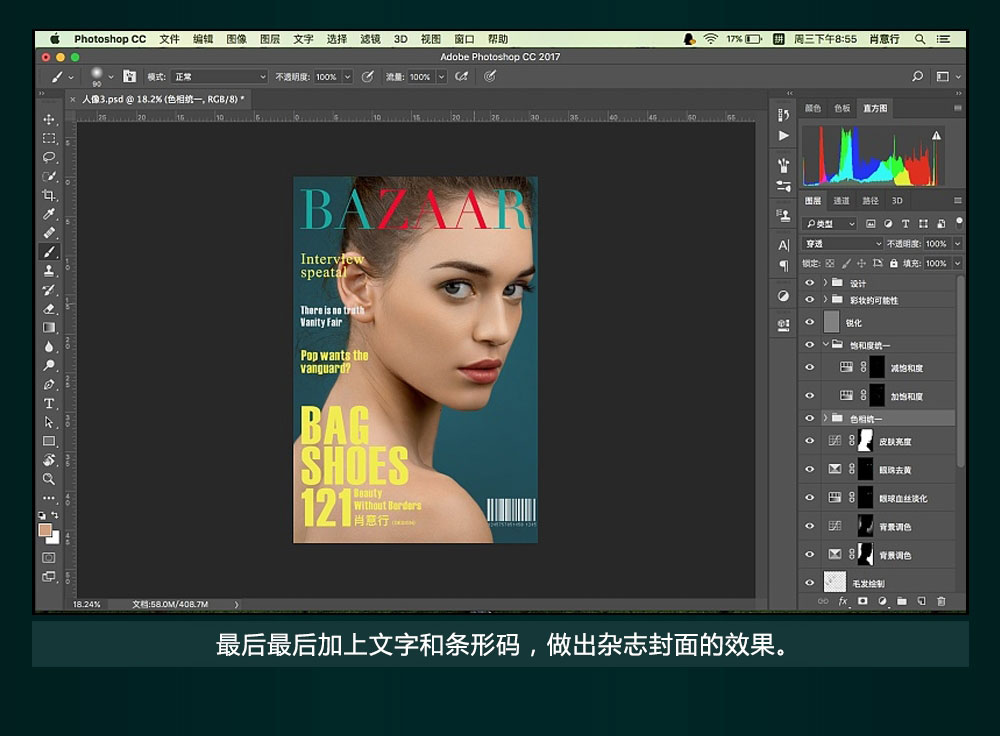The height and width of the screenshot is (736, 1000).
Task: Click the Gradient tool
Action: pyautogui.click(x=49, y=327)
